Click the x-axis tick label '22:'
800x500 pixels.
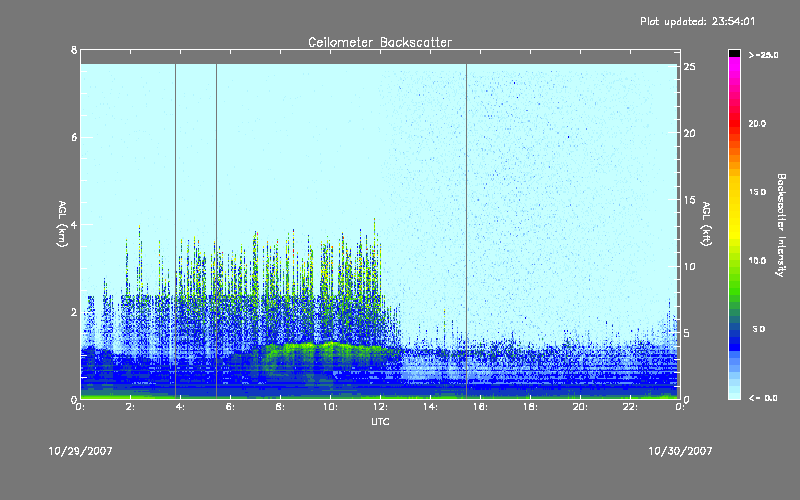[630, 407]
